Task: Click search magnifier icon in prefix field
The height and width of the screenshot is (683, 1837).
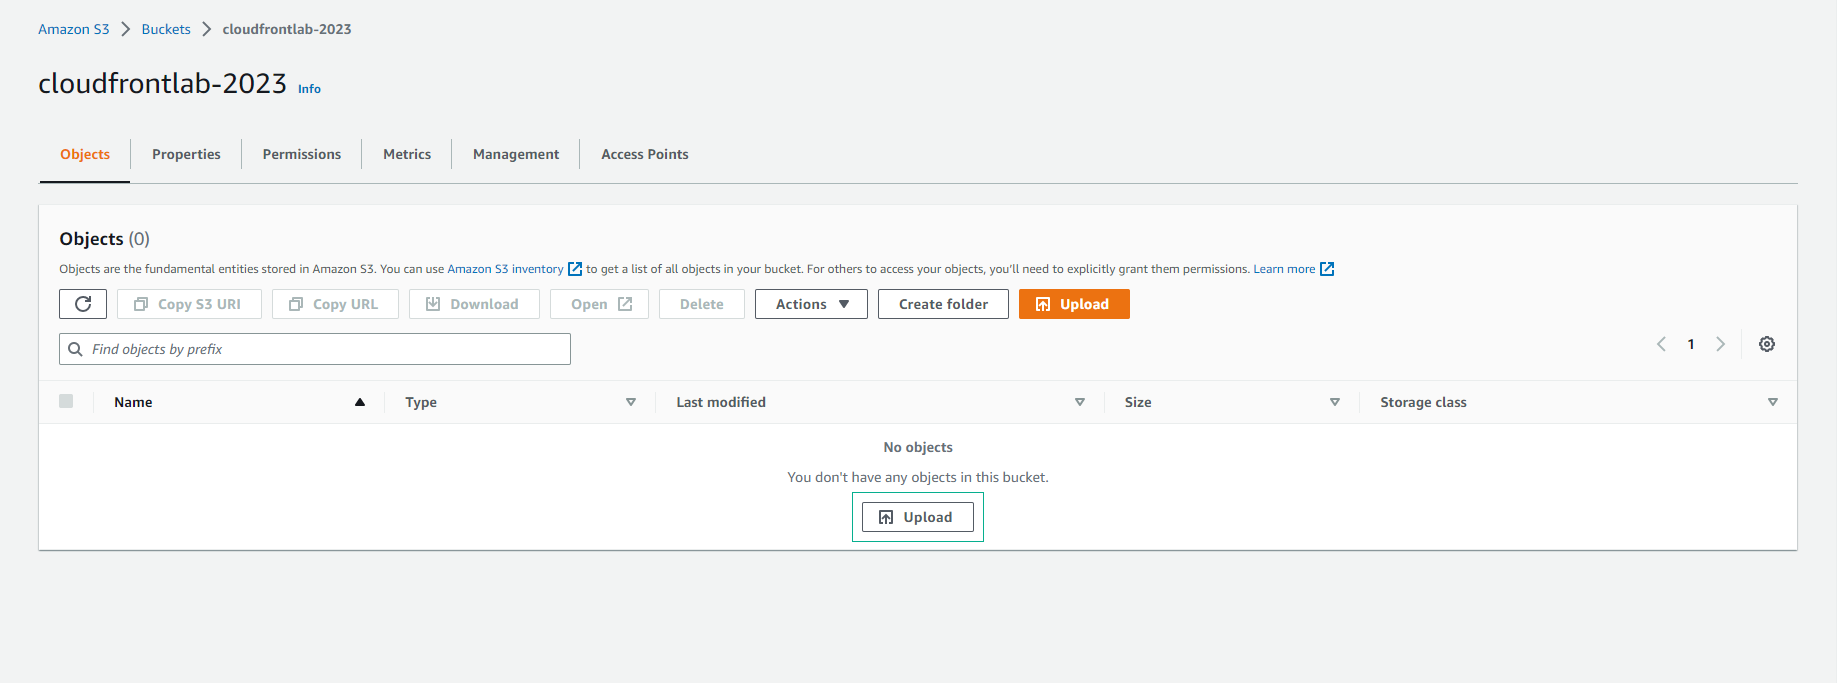Action: point(75,349)
